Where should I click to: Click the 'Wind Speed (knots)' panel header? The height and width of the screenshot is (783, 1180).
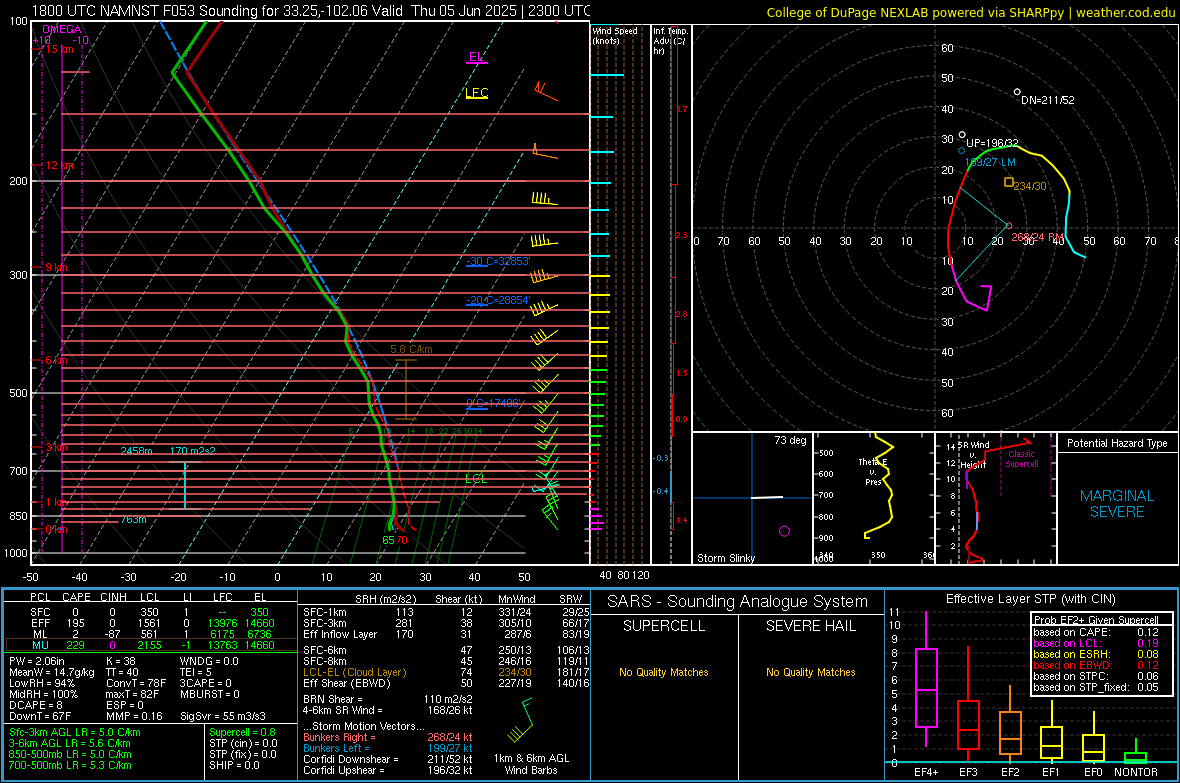coord(615,35)
